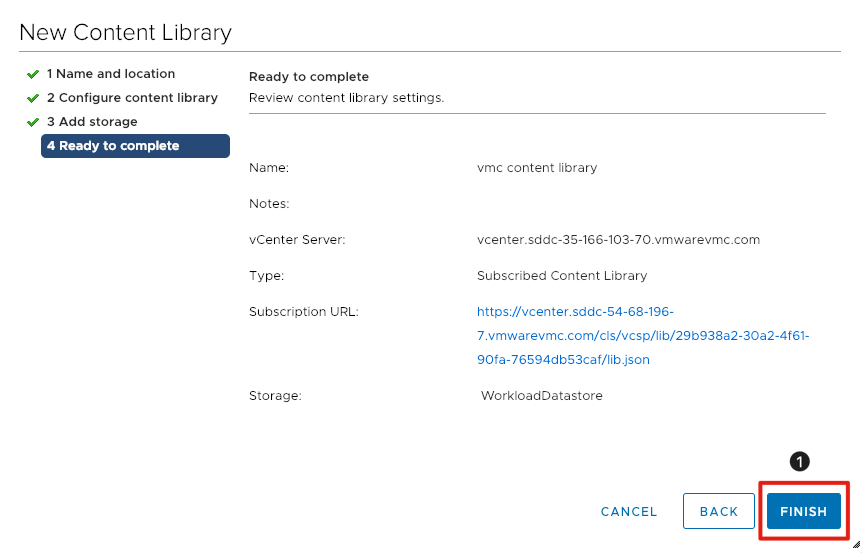The image size is (862, 553).
Task: Click the 'Notes:' field label
Action: [269, 204]
